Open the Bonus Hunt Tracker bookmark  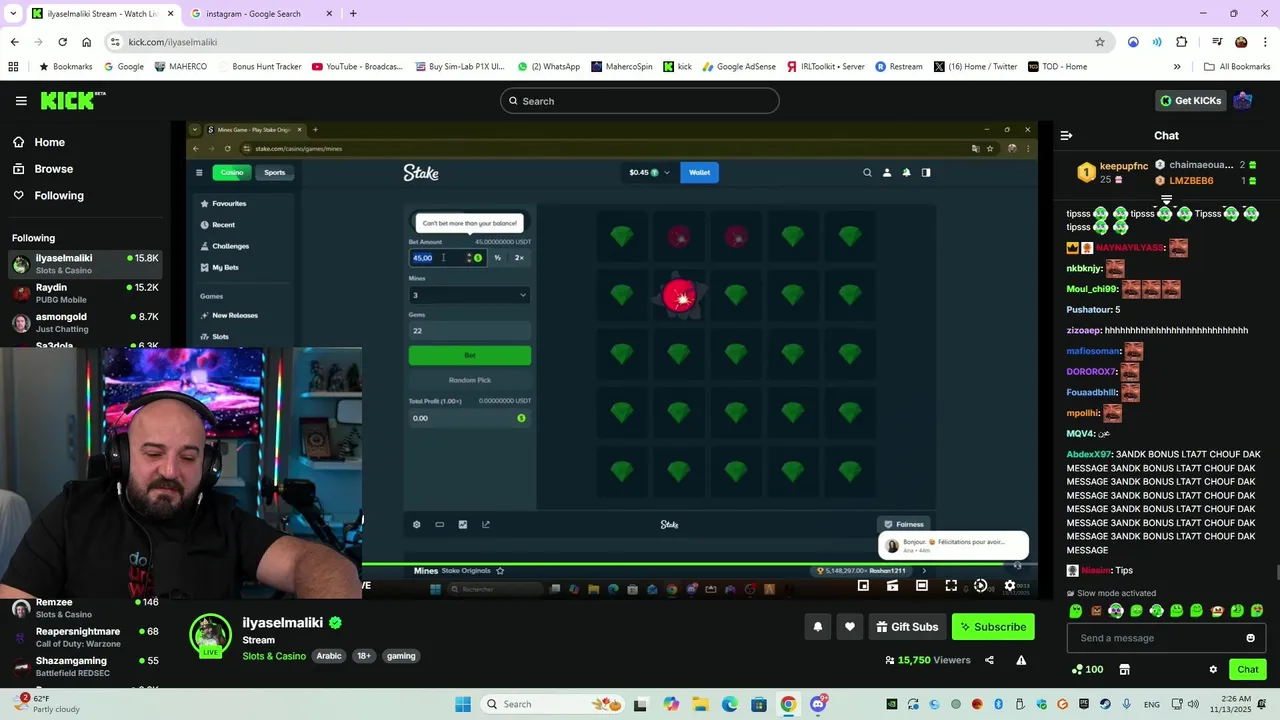(x=259, y=67)
